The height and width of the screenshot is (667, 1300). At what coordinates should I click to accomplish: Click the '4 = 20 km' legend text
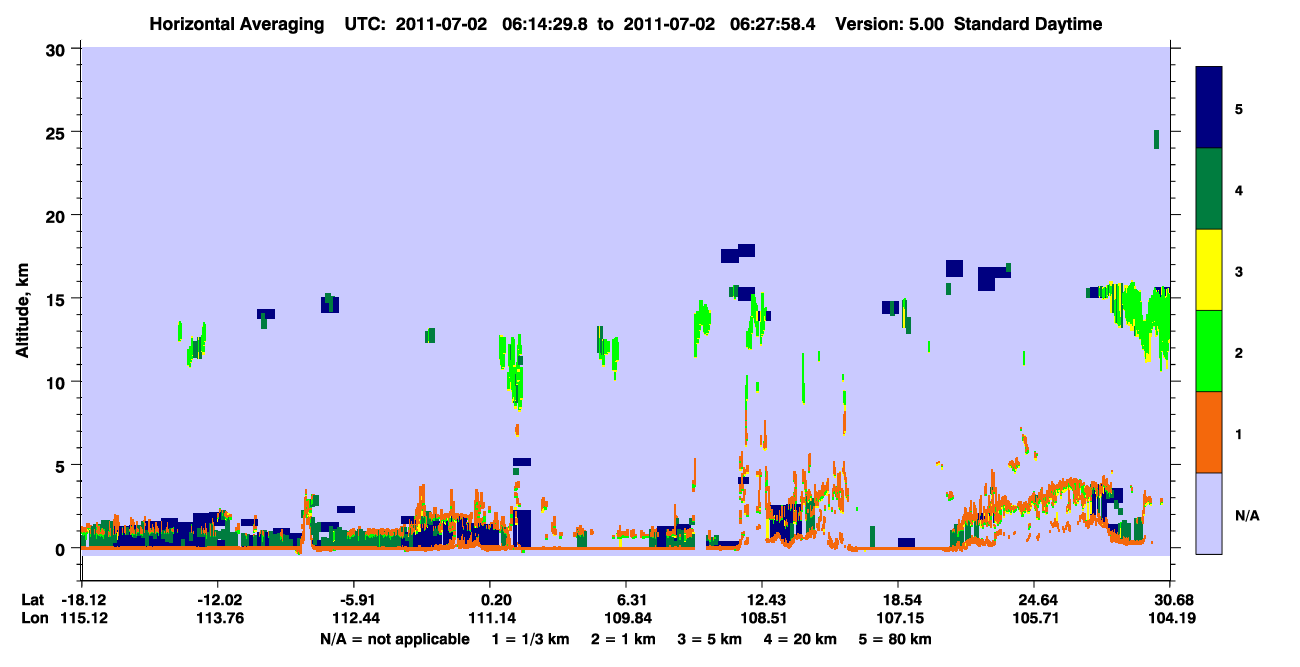click(800, 638)
